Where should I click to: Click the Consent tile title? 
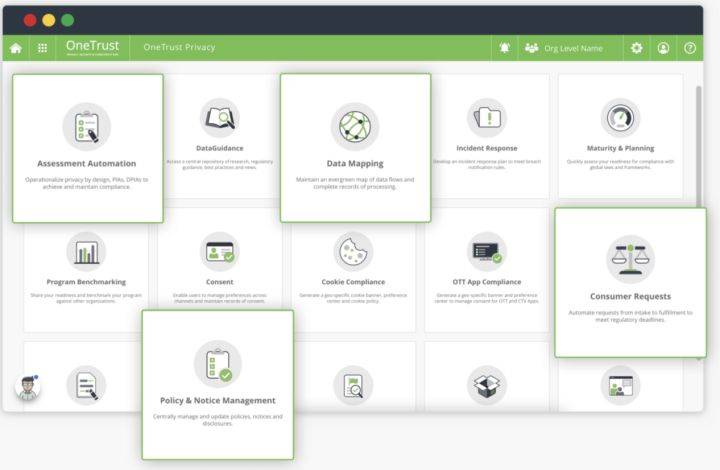pos(219,282)
